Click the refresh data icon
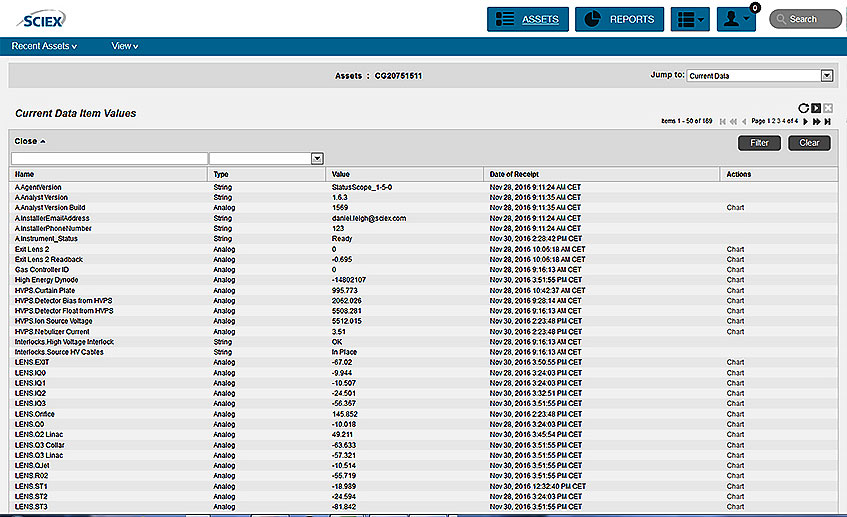847x517 pixels. click(x=803, y=108)
